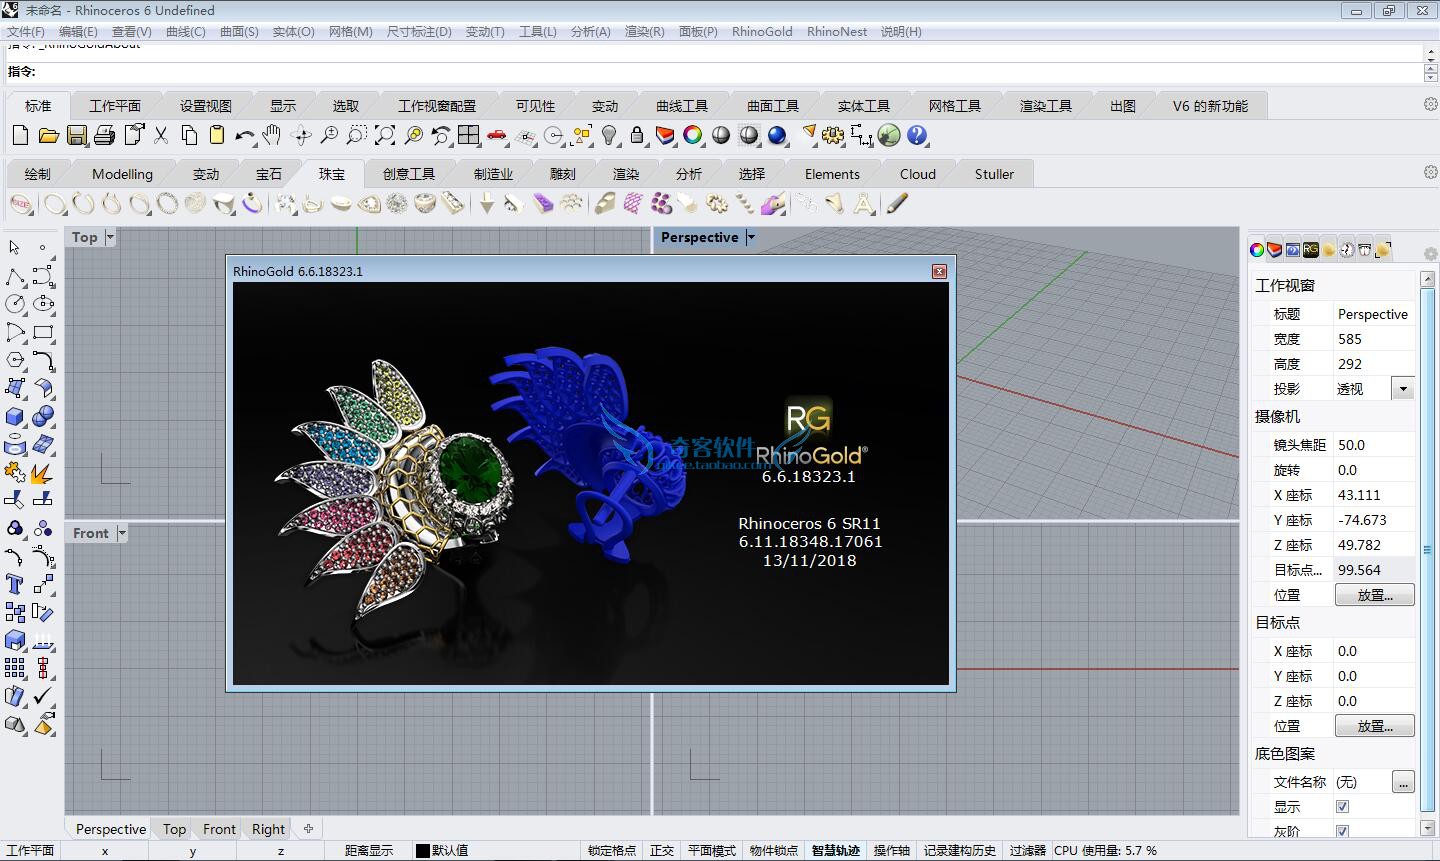
Task: Click 放置 button for camera position
Action: pos(1375,595)
